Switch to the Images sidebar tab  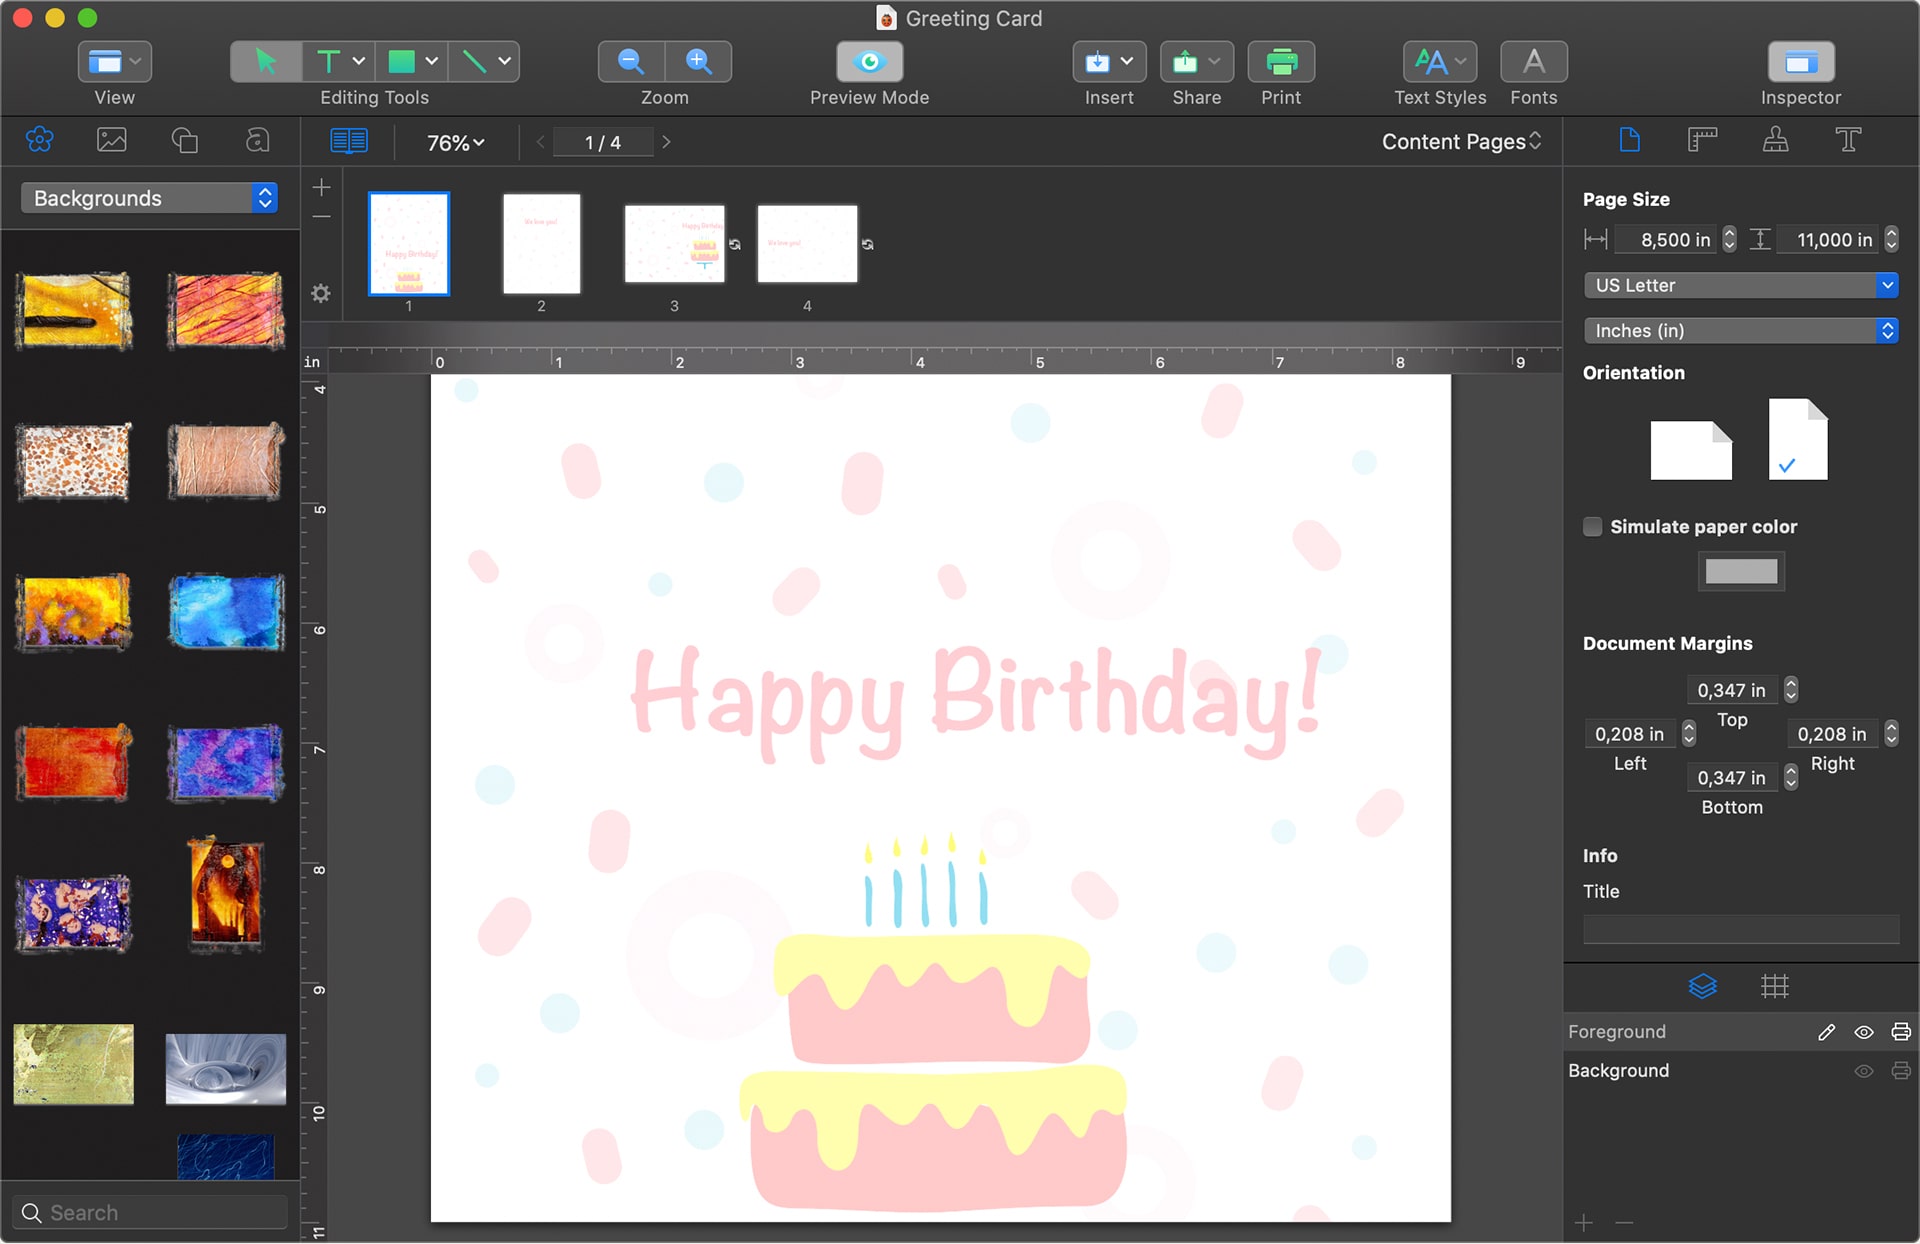[111, 140]
